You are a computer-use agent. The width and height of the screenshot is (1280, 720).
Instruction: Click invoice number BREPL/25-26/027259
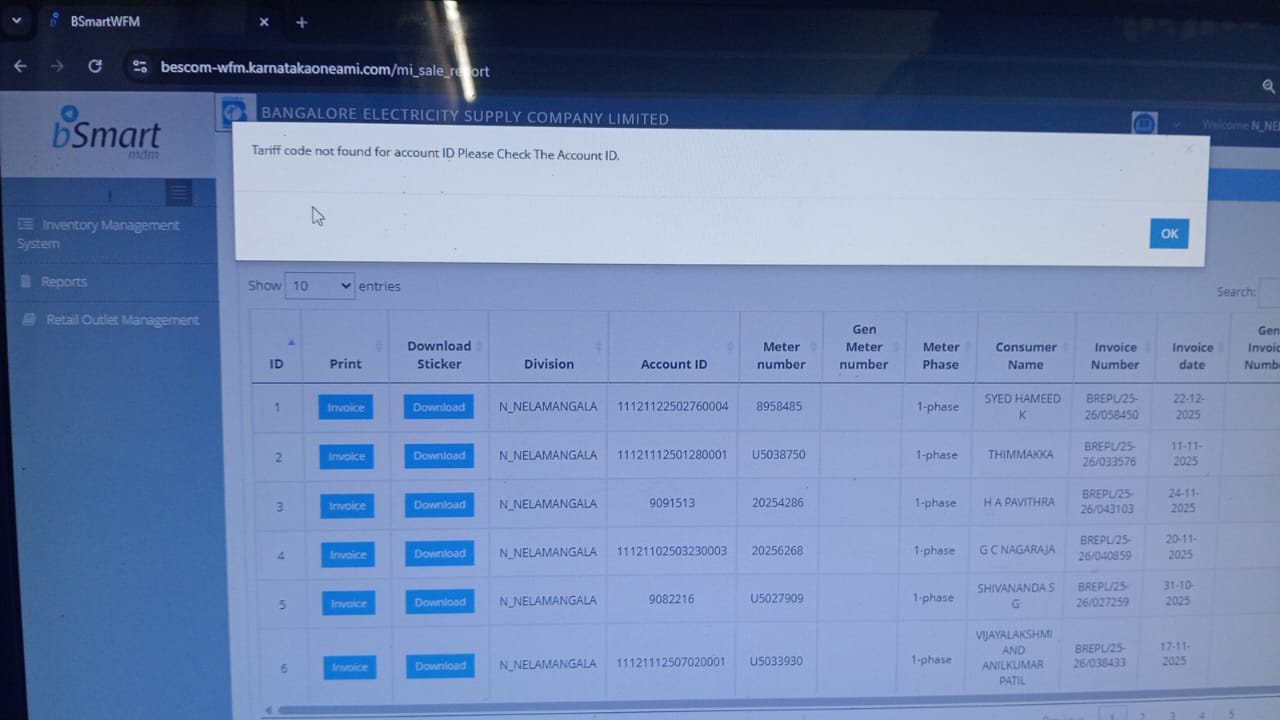tap(1103, 594)
